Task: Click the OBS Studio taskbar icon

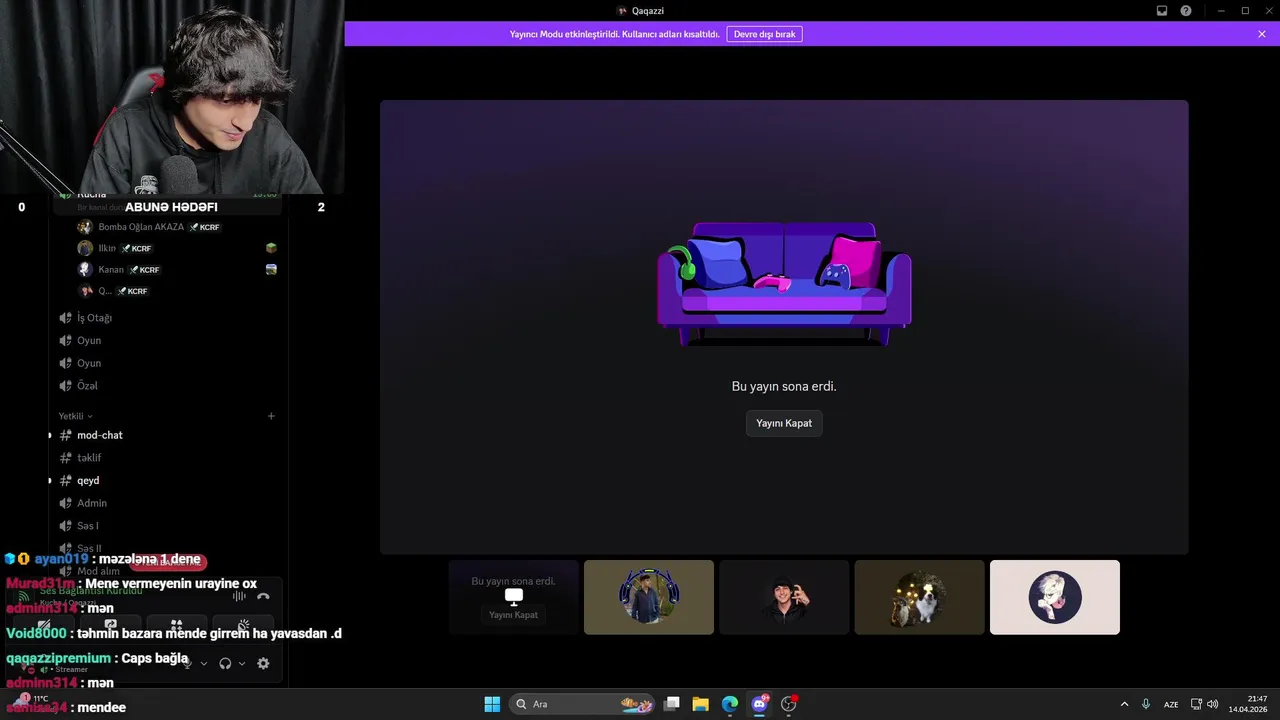Action: pyautogui.click(x=788, y=704)
